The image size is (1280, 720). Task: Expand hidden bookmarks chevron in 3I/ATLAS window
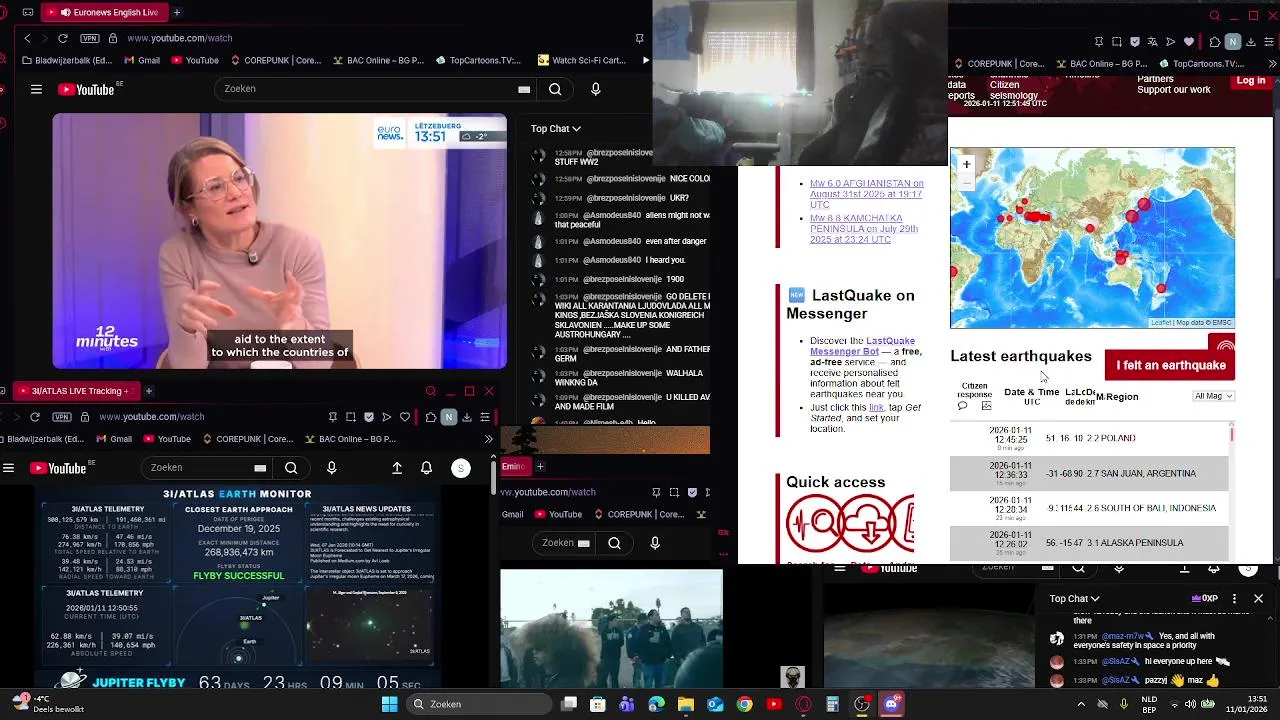click(488, 439)
